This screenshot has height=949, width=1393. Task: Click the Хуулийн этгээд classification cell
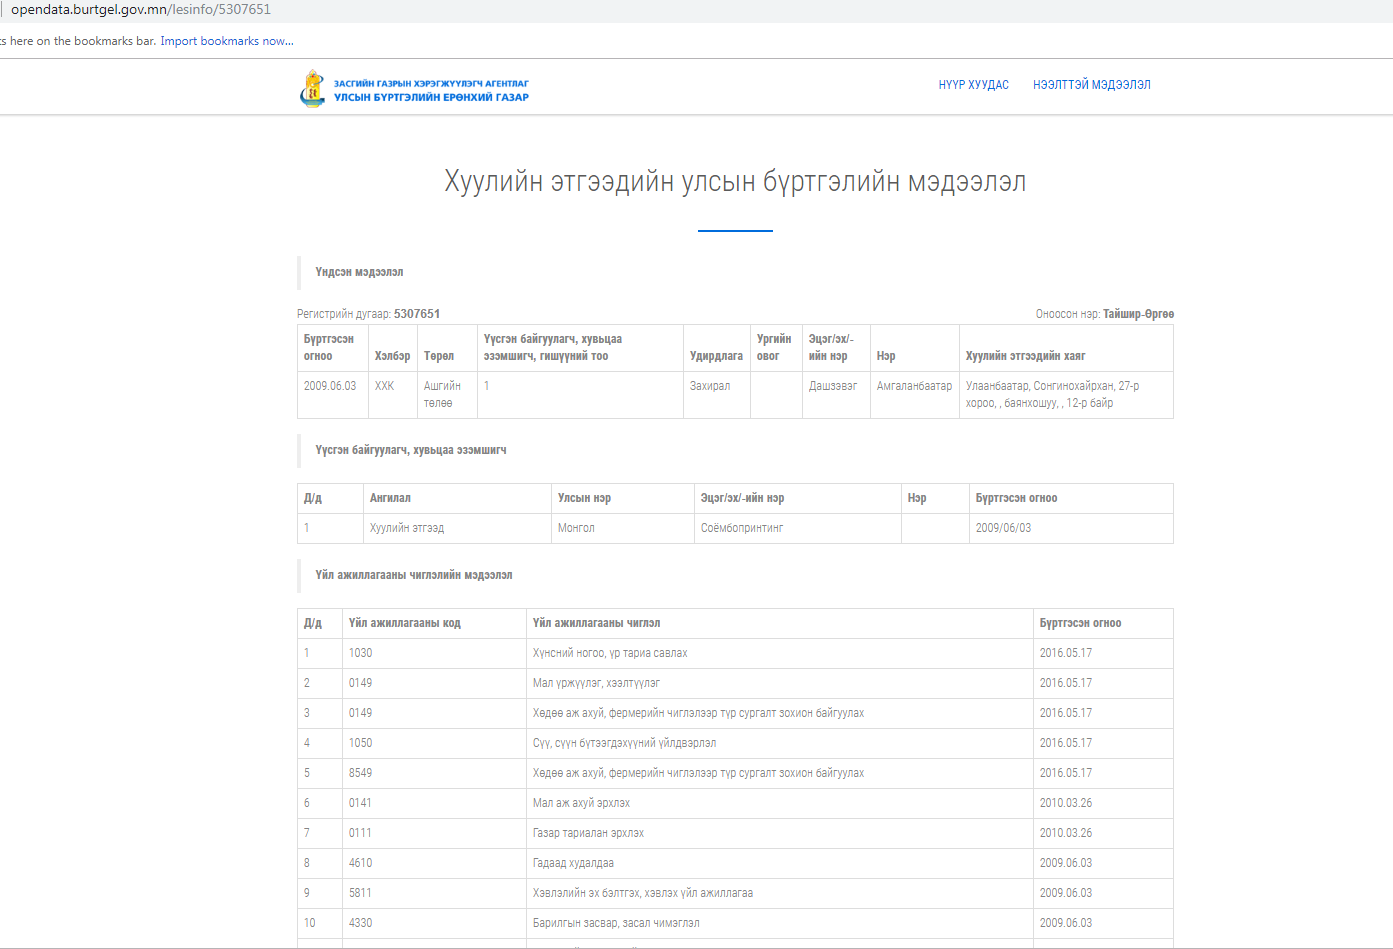pos(407,528)
